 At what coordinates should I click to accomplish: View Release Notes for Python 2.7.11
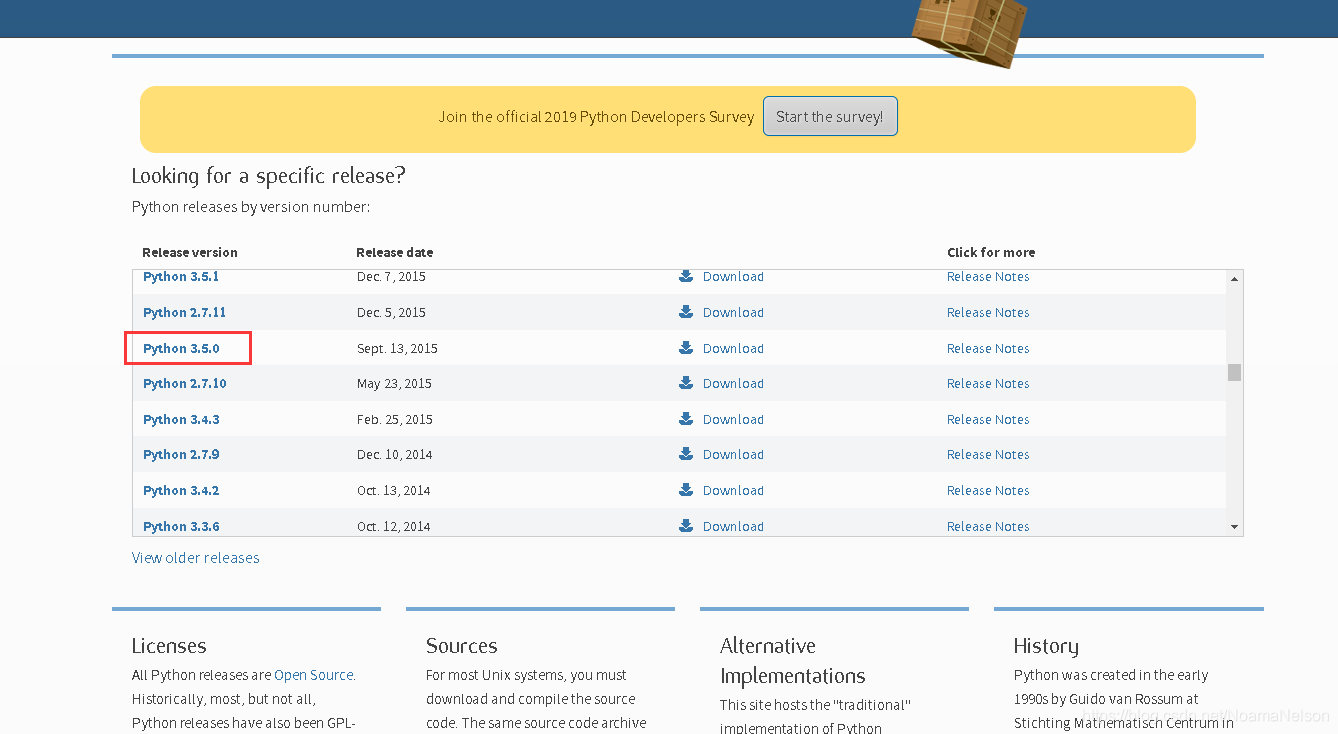point(988,312)
